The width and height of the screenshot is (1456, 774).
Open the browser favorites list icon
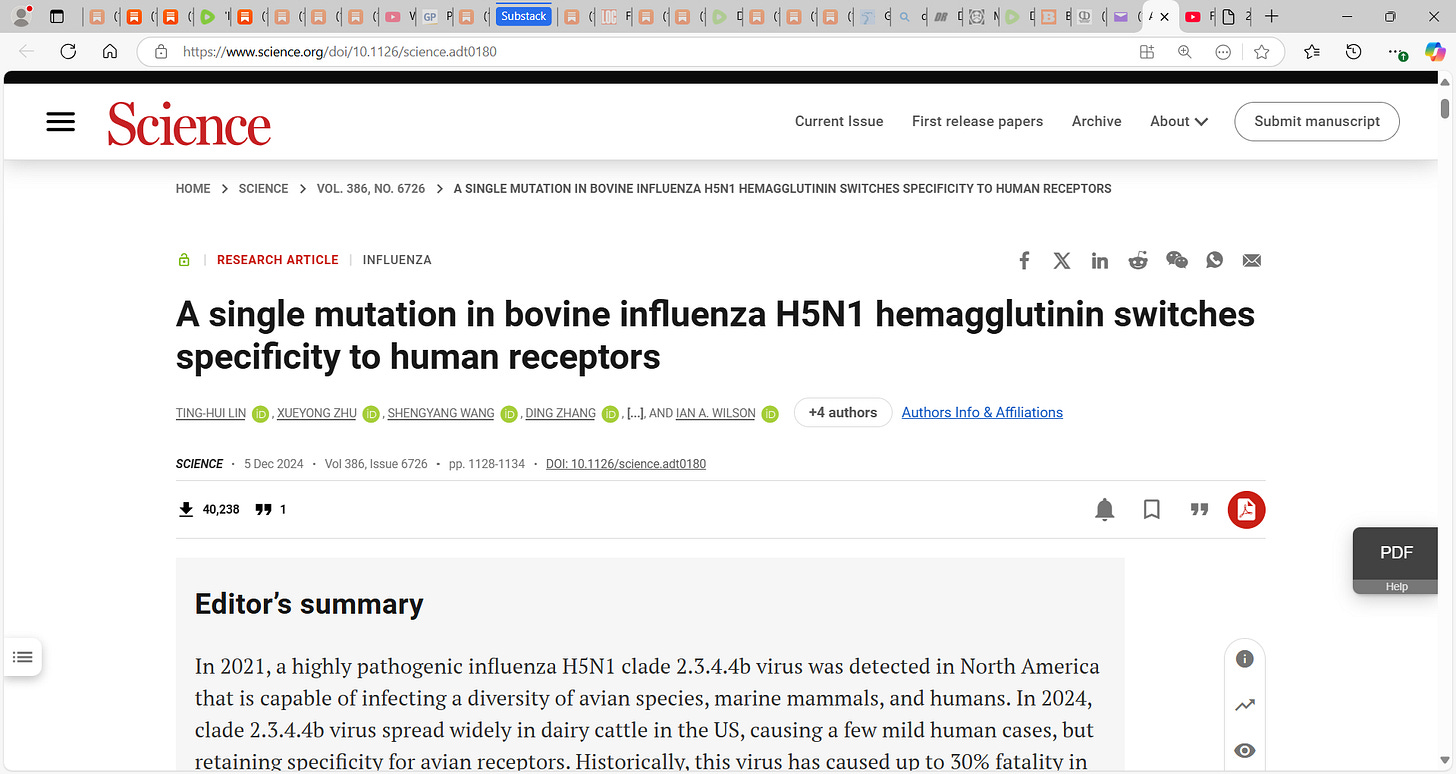tap(1312, 52)
